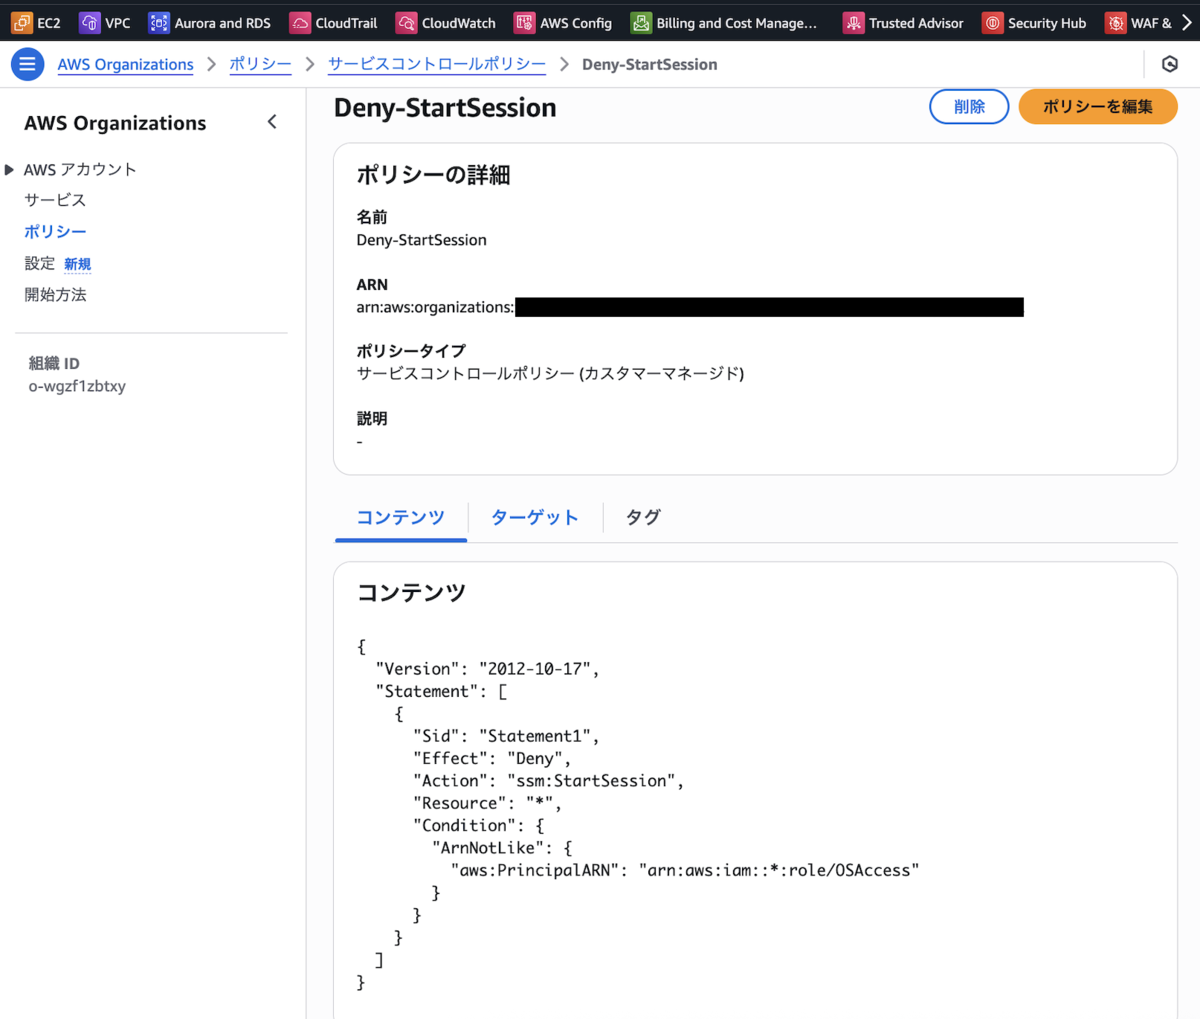Click the policy type value text

[x=550, y=374]
